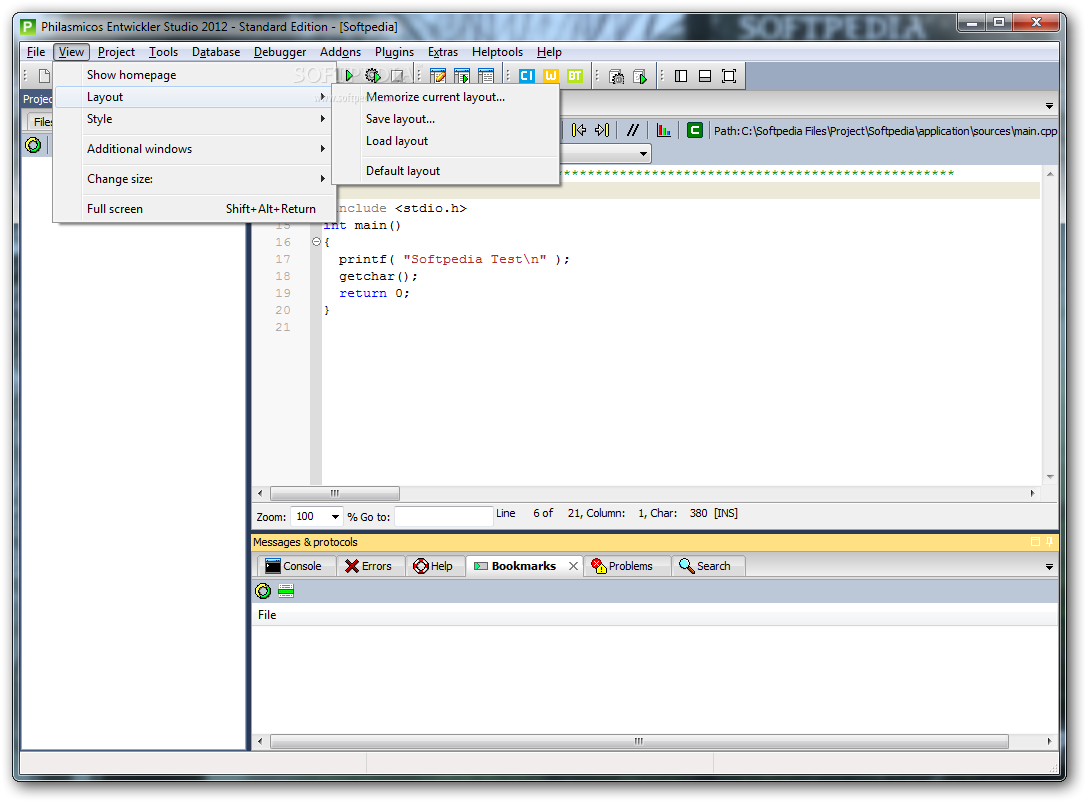Screen dimensions: 1087x802
Task: Toggle the bottom panel layout icon
Action: coord(704,76)
